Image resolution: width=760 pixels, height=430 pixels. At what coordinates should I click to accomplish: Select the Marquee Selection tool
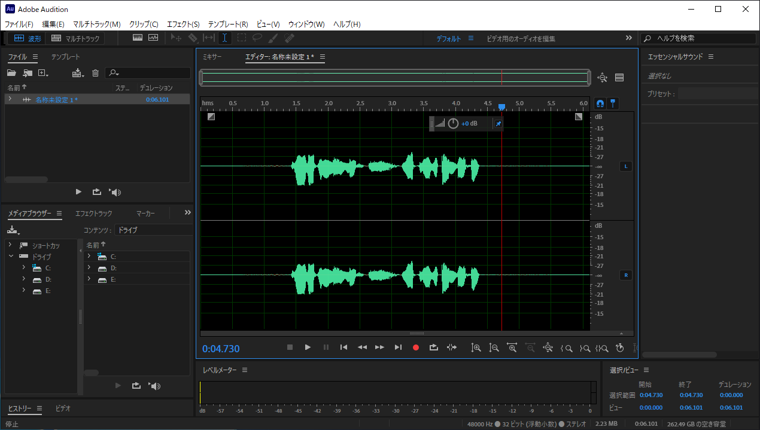point(241,38)
